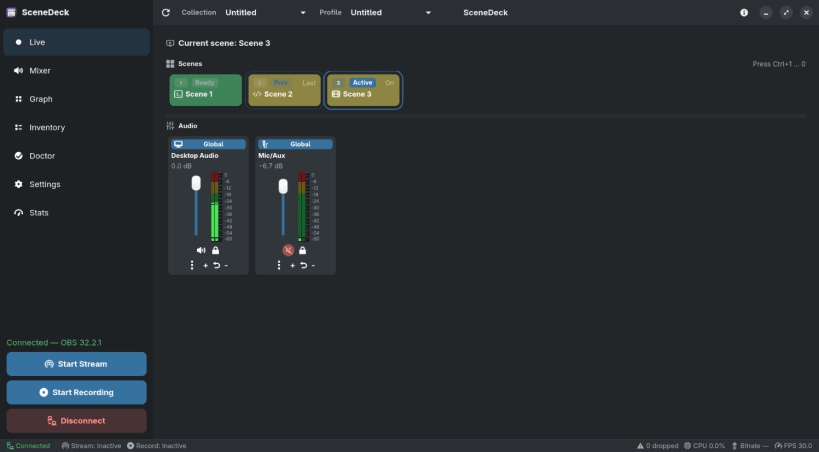Image resolution: width=819 pixels, height=452 pixels.
Task: Open the Mic/Aux three-dot menu
Action: click(x=279, y=265)
